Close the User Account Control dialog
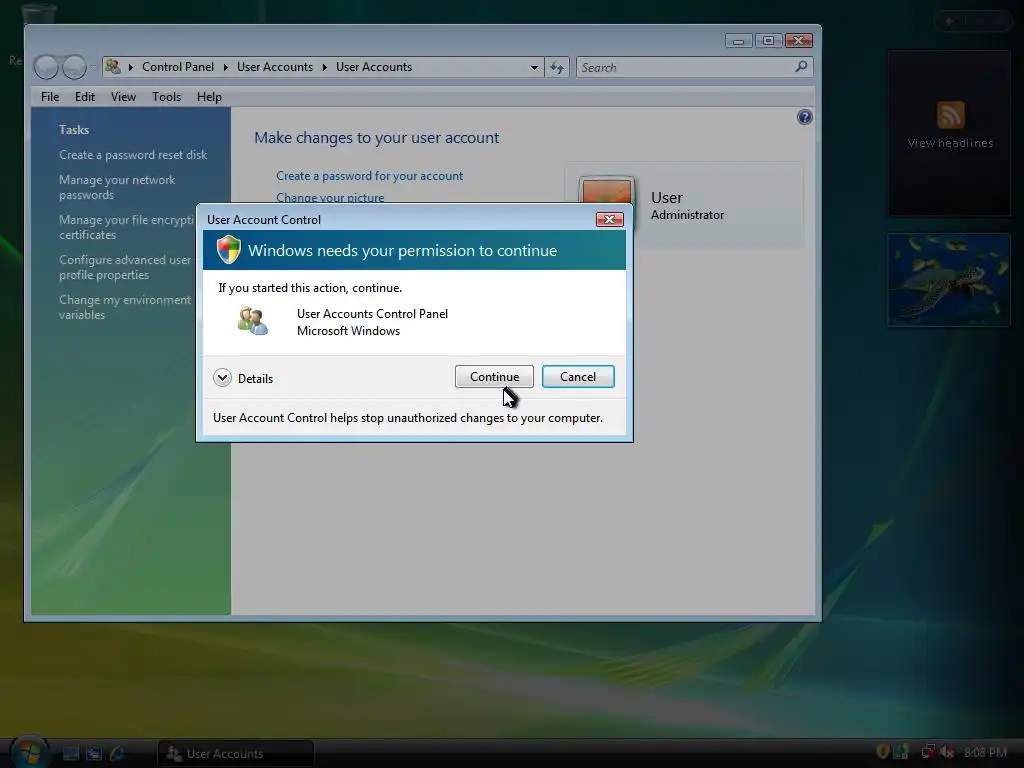 tap(609, 219)
